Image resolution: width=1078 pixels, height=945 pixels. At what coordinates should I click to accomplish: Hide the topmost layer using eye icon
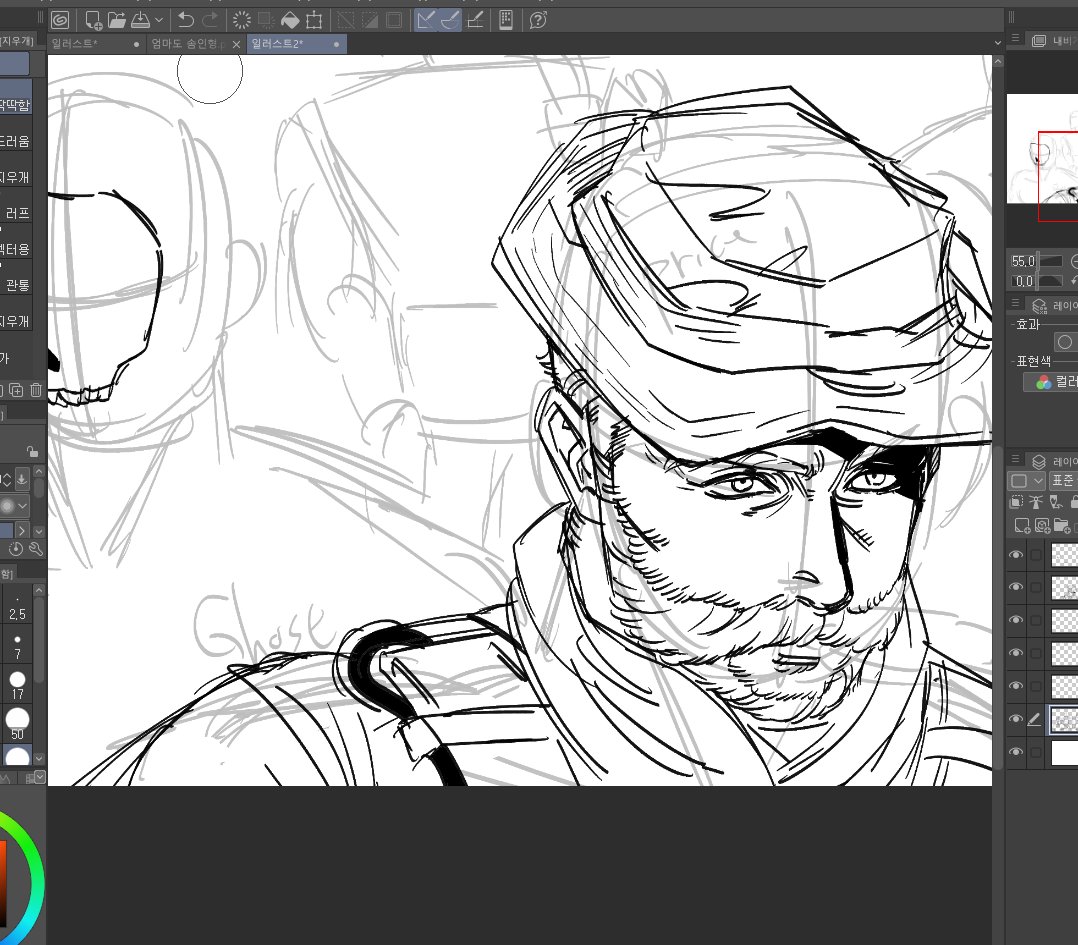[x=1016, y=555]
